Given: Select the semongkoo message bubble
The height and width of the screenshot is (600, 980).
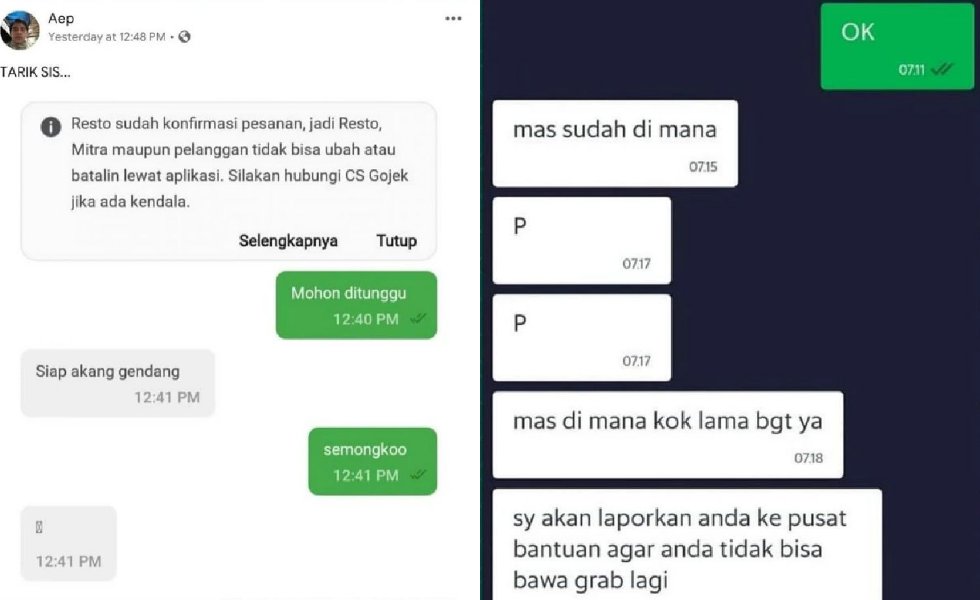Looking at the screenshot, I should [372, 461].
